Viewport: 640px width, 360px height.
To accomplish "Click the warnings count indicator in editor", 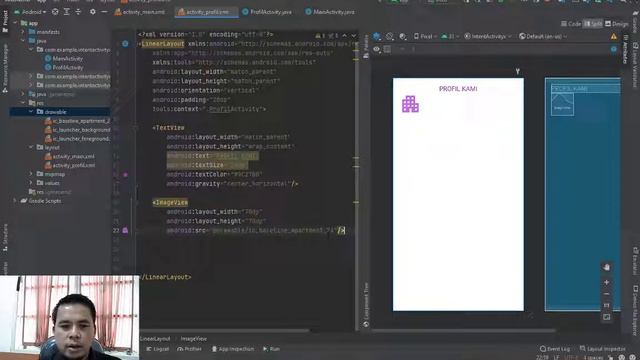I will (x=321, y=36).
